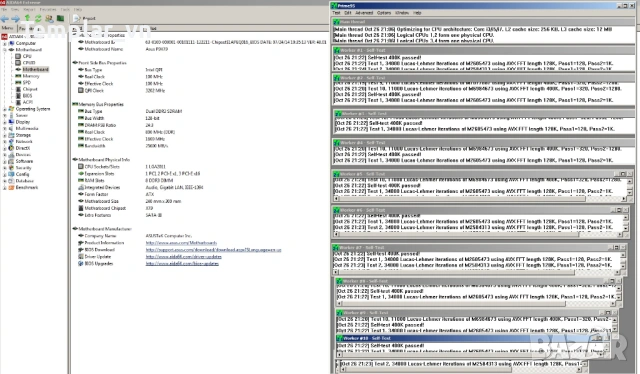Image resolution: width=640 pixels, height=374 pixels.
Task: Expand the Network tree node
Action: point(4,142)
